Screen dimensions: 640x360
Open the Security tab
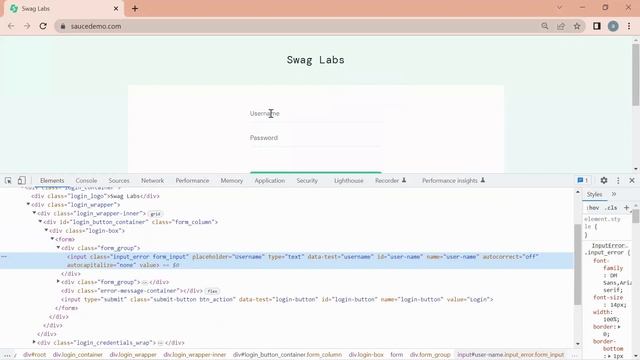[x=307, y=180]
